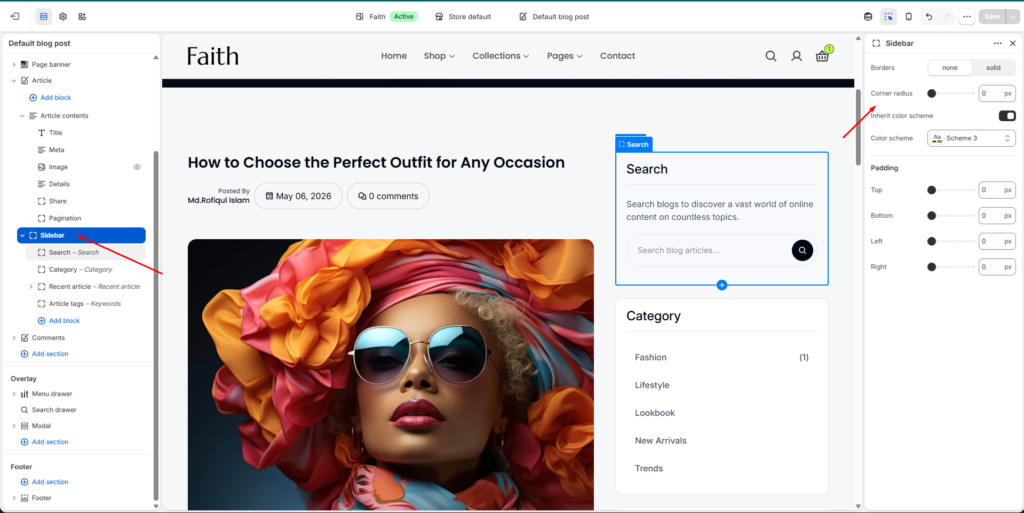The height and width of the screenshot is (513, 1024).
Task: Open the dropdown arrow beside Save
Action: click(1013, 16)
